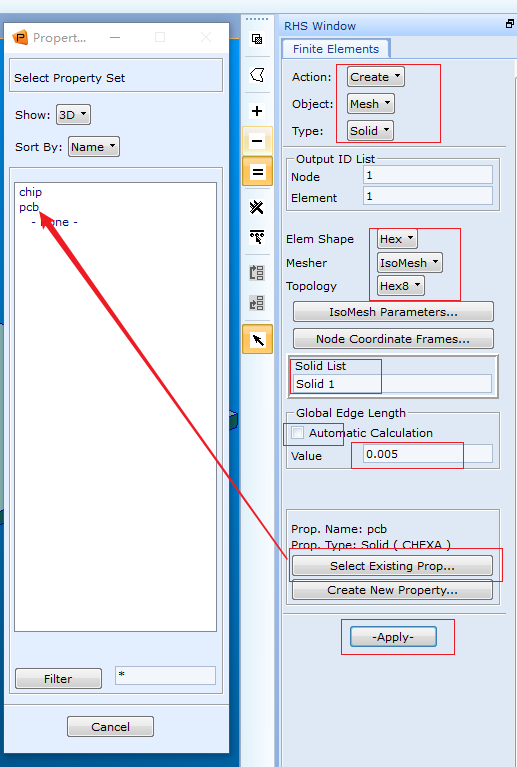517x767 pixels.
Task: Click the Apply button
Action: coord(393,637)
